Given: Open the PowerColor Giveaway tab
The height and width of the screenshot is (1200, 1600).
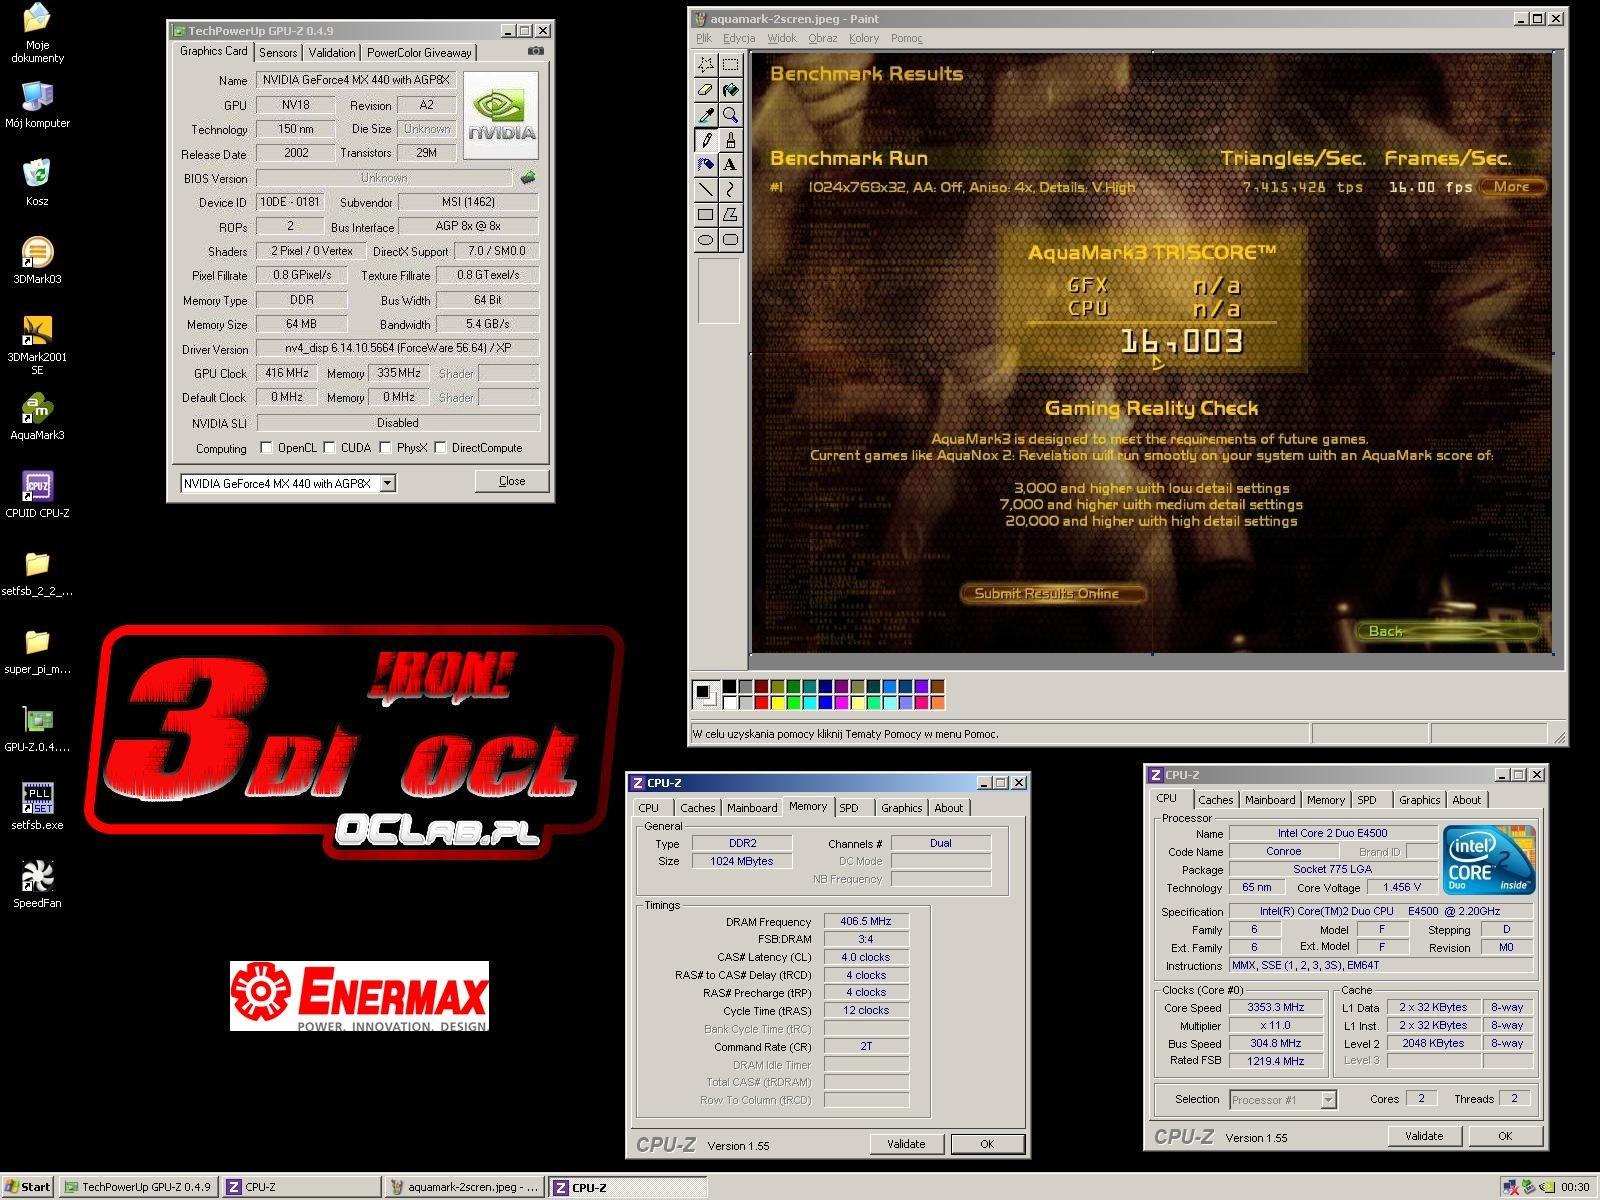Looking at the screenshot, I should 419,53.
